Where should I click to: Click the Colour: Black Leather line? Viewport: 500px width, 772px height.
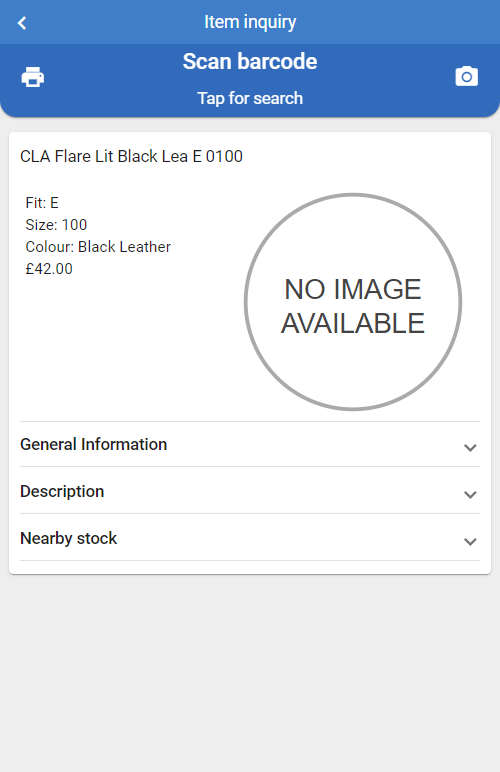(x=98, y=247)
